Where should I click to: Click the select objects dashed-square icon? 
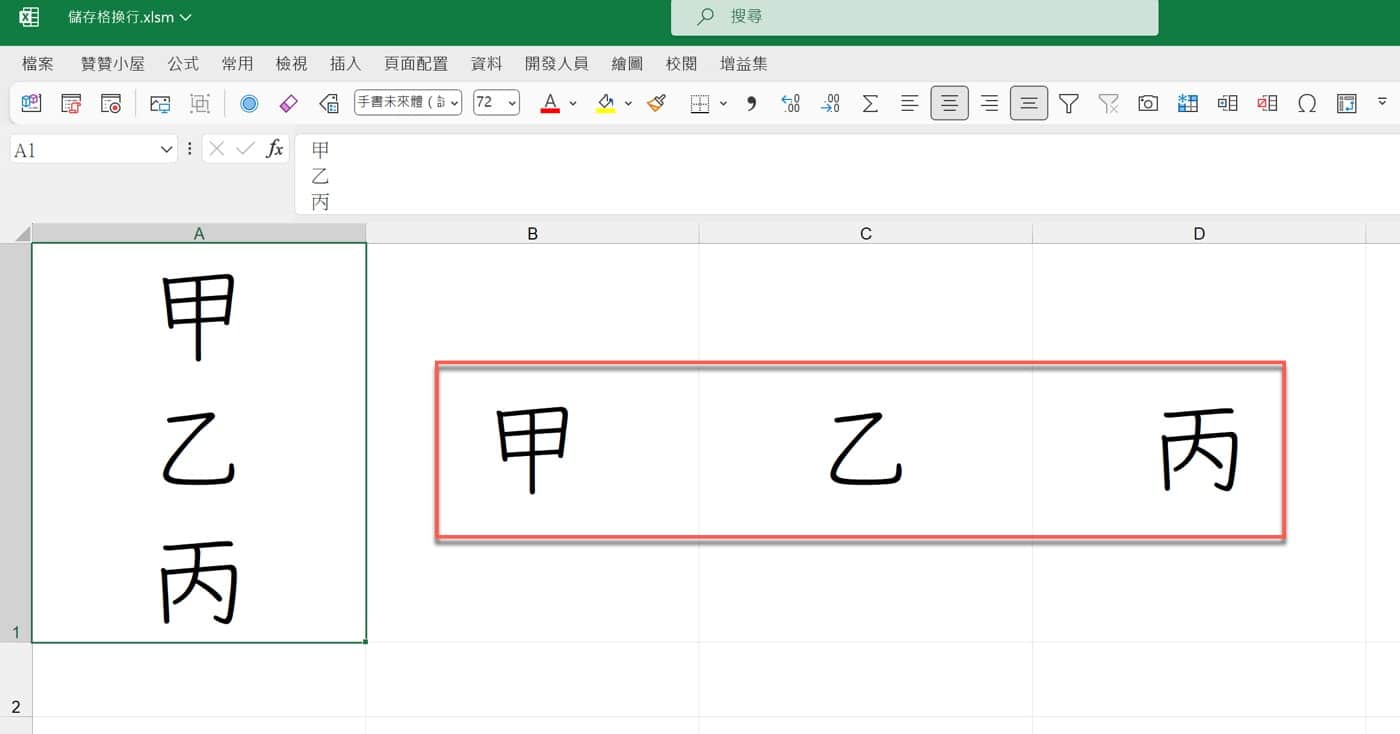coord(200,103)
